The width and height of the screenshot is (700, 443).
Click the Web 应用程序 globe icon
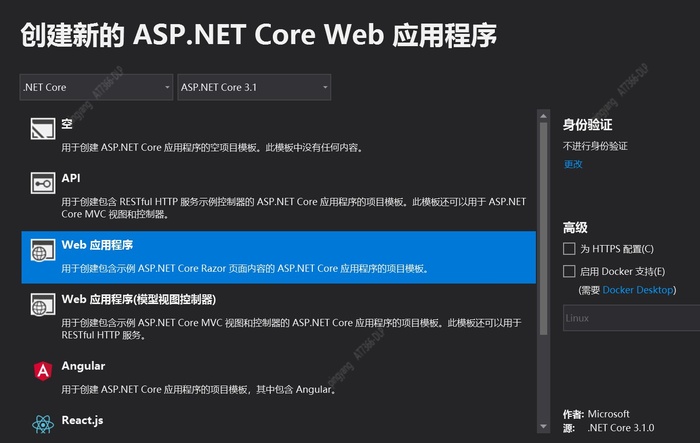pos(43,250)
